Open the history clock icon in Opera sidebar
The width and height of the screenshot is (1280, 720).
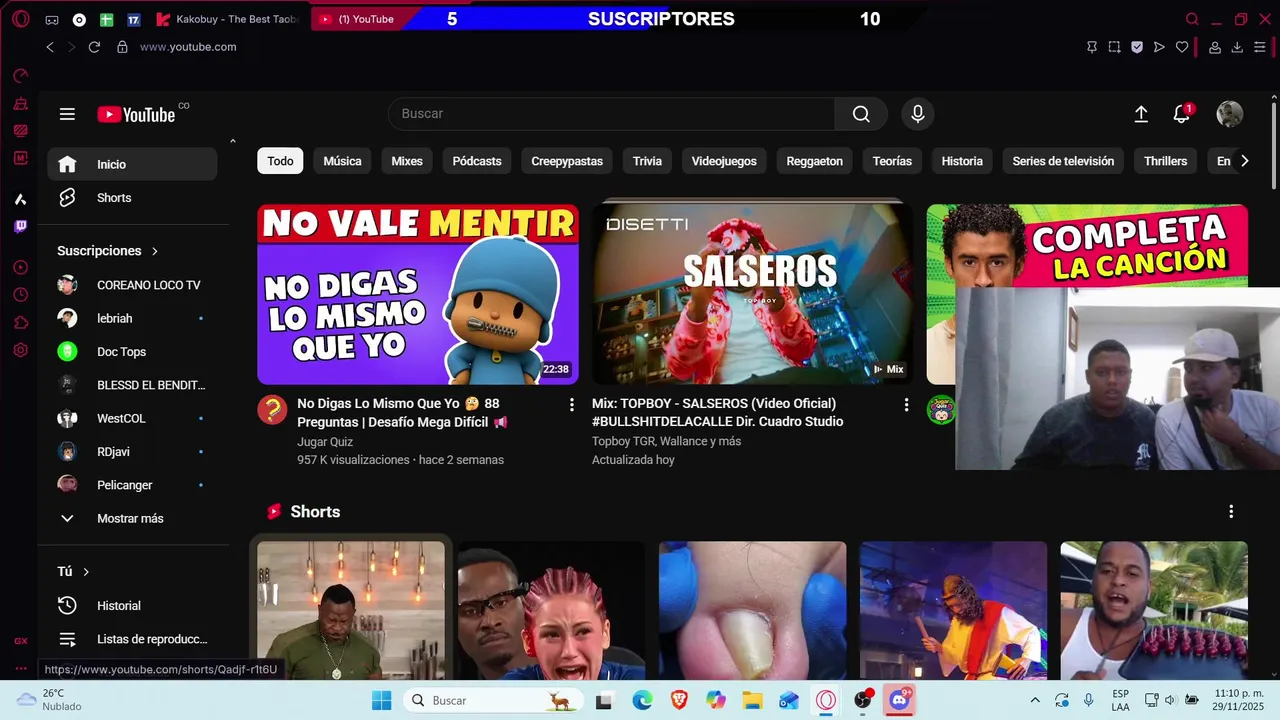point(20,295)
